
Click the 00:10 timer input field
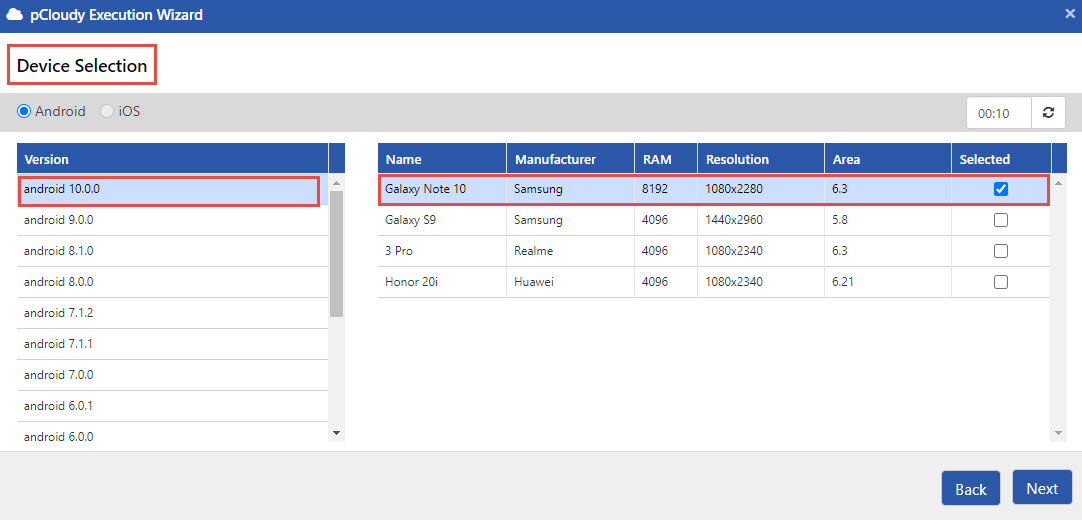pyautogui.click(x=998, y=113)
